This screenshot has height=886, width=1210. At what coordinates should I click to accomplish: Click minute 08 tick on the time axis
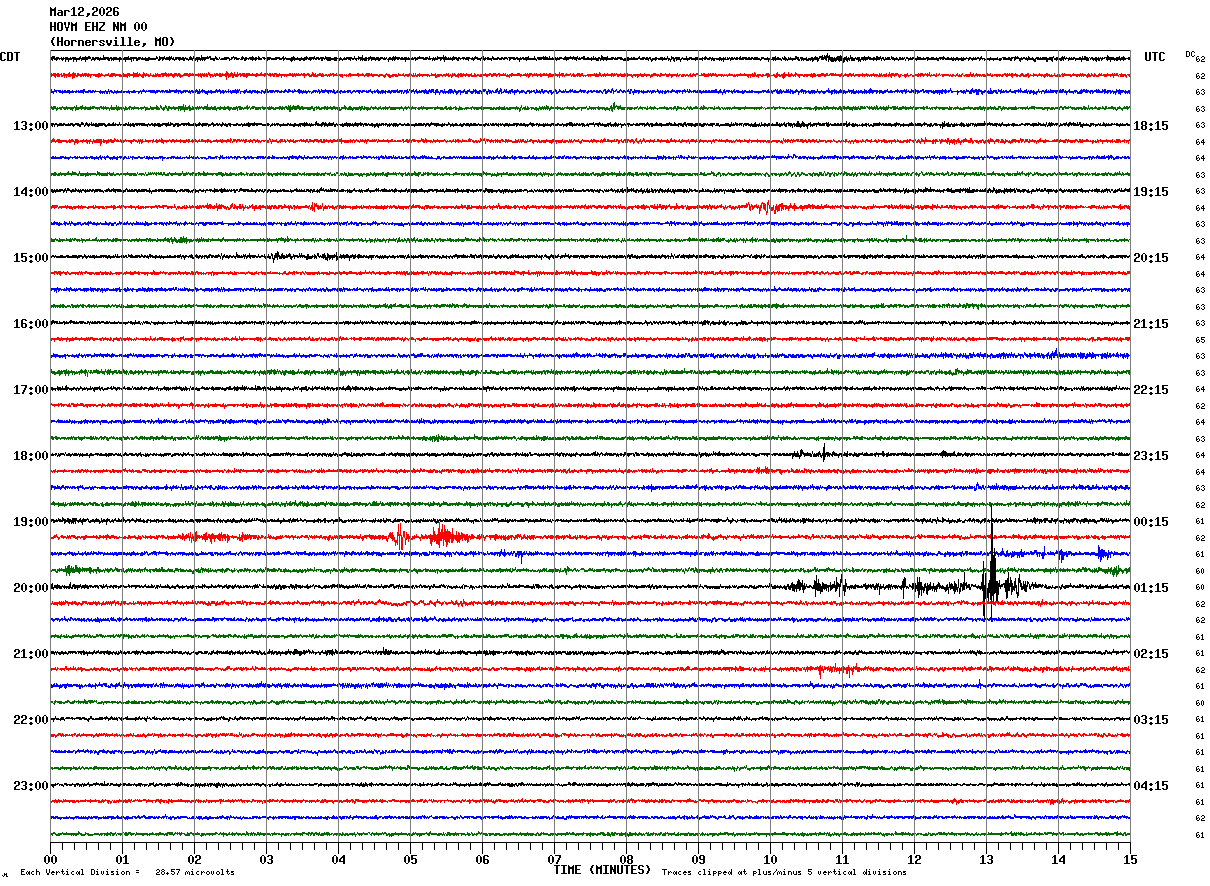coord(626,859)
